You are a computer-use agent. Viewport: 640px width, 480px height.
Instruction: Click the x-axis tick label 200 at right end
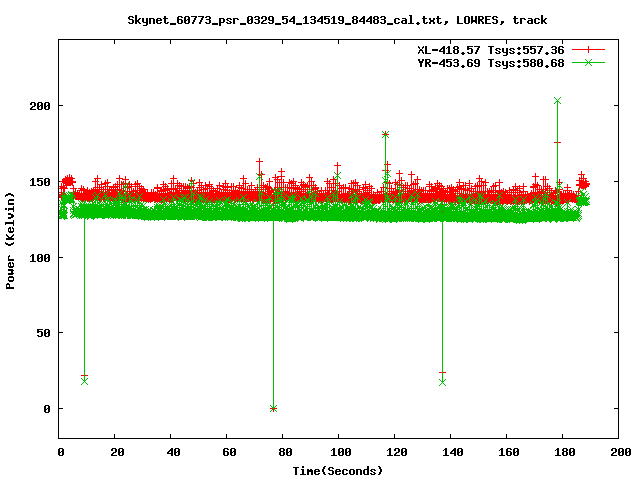point(620,452)
